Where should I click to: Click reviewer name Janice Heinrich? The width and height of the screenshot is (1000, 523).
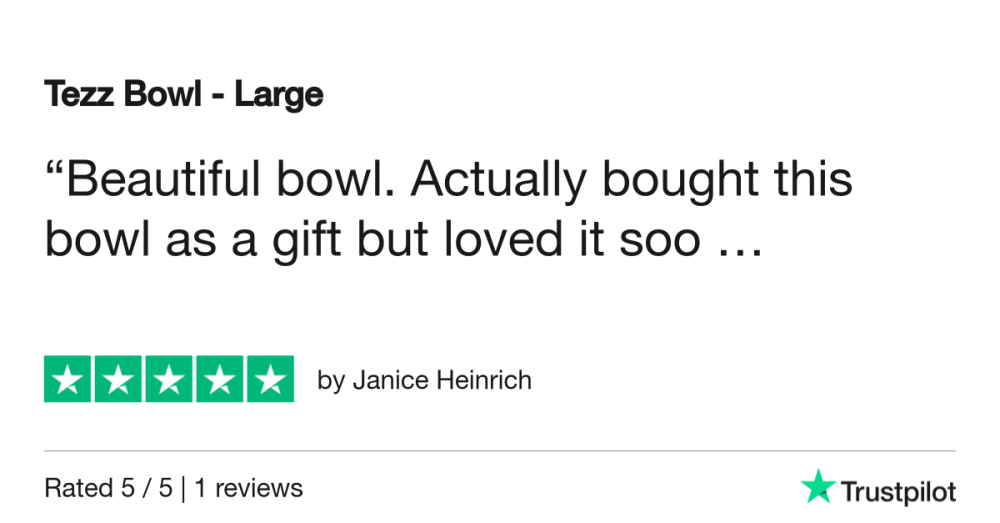442,380
